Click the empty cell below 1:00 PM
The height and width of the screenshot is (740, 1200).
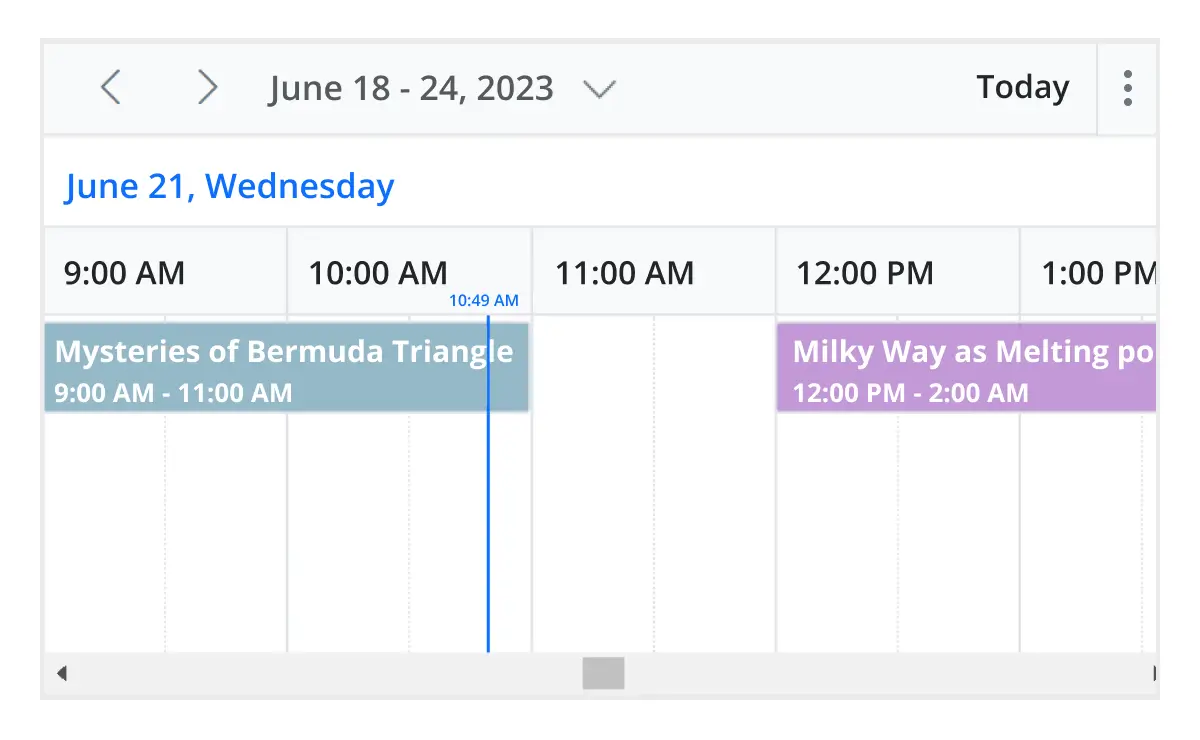[x=1090, y=520]
